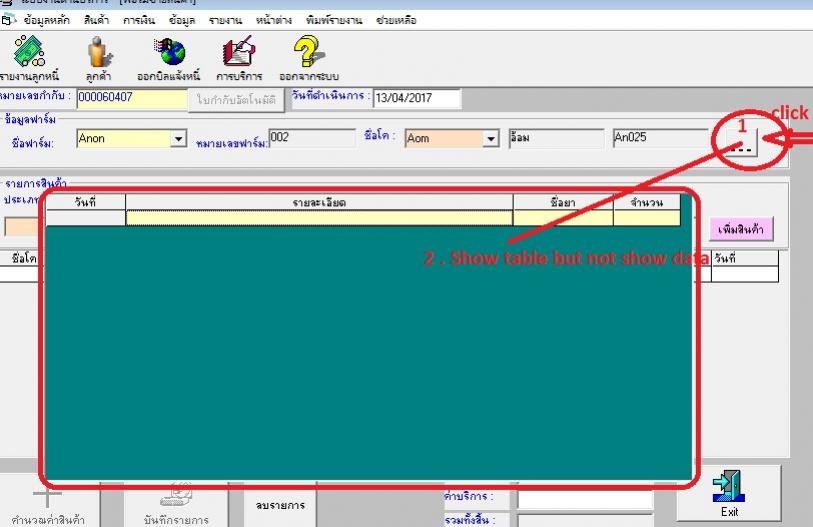Open the หน้าต่าง menu

click(x=274, y=20)
